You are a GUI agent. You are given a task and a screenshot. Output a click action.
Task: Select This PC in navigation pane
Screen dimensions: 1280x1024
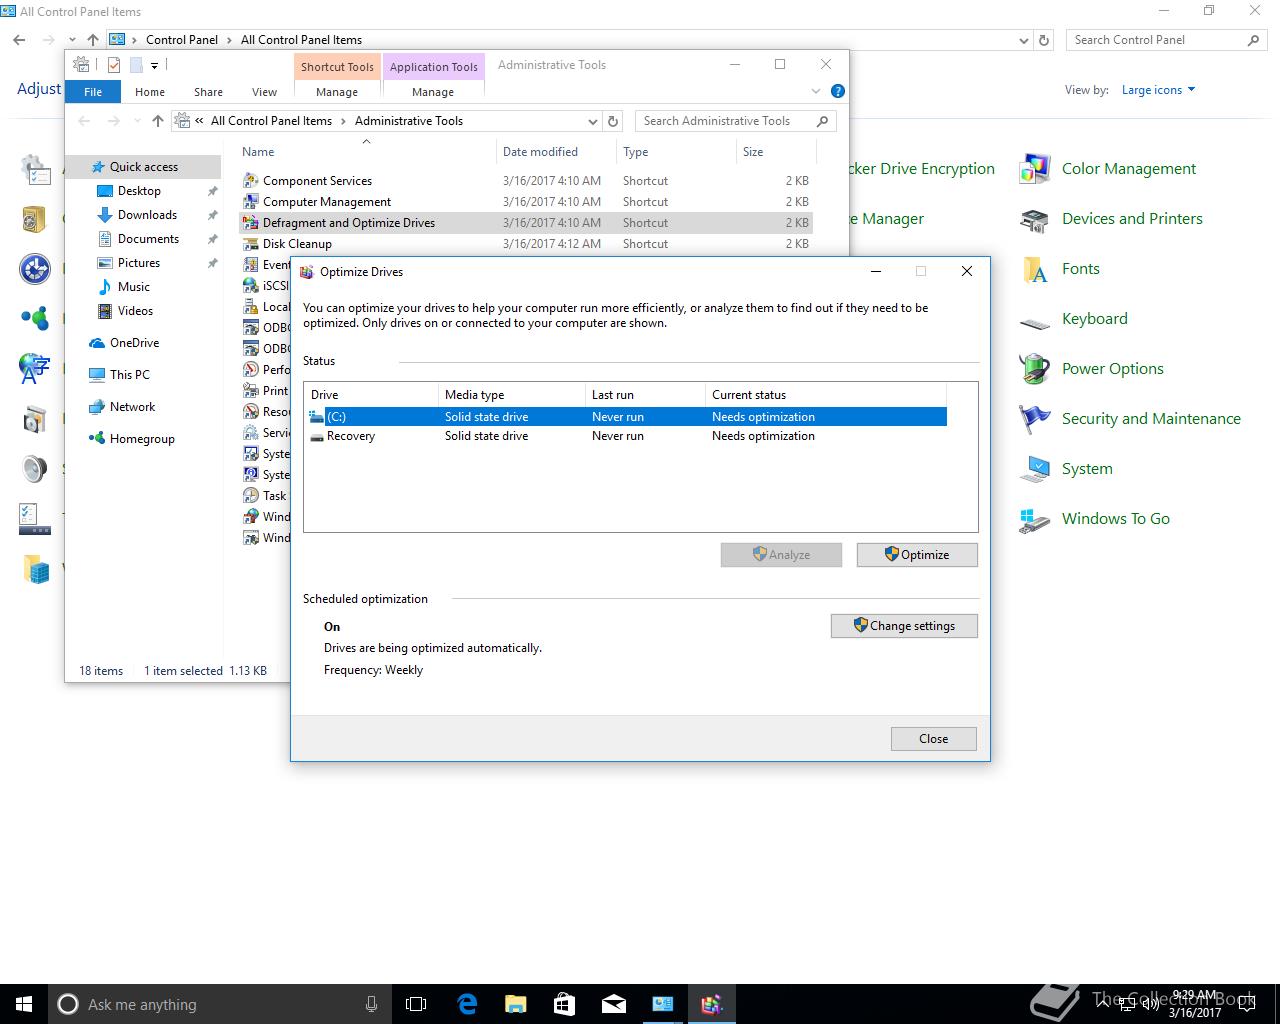(x=130, y=375)
